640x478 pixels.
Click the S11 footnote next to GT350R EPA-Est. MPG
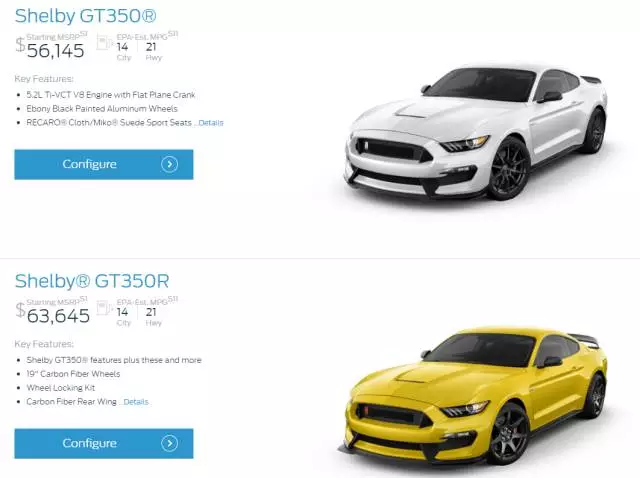point(173,299)
